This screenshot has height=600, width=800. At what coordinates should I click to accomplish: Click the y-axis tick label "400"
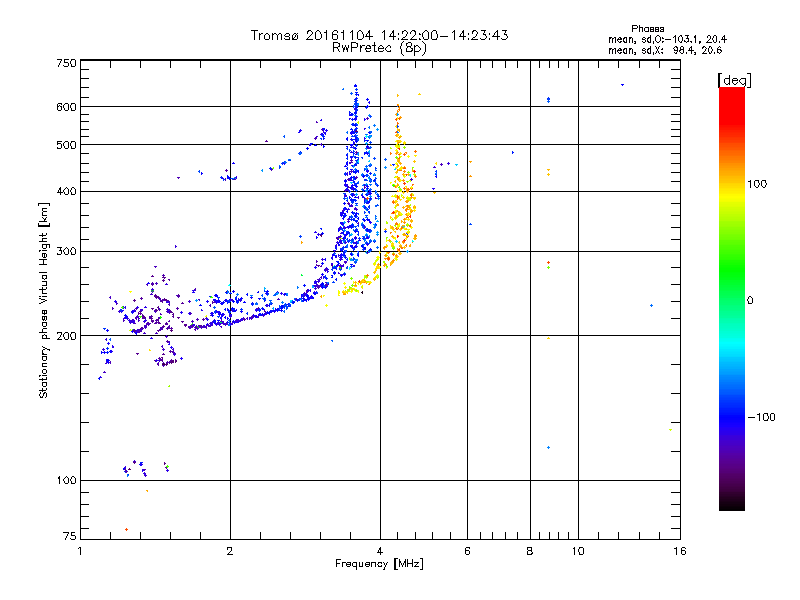[66, 191]
